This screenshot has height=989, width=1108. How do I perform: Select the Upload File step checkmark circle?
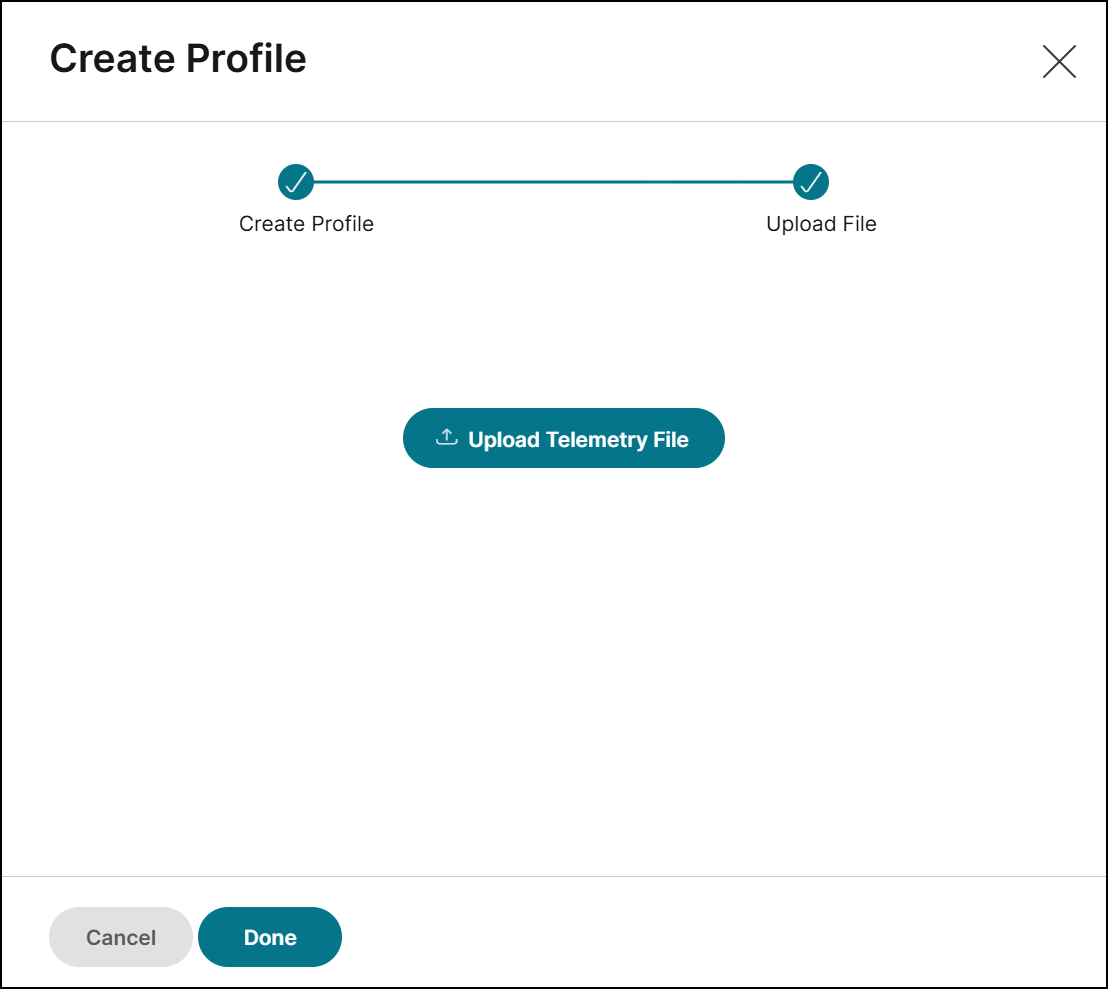point(811,182)
